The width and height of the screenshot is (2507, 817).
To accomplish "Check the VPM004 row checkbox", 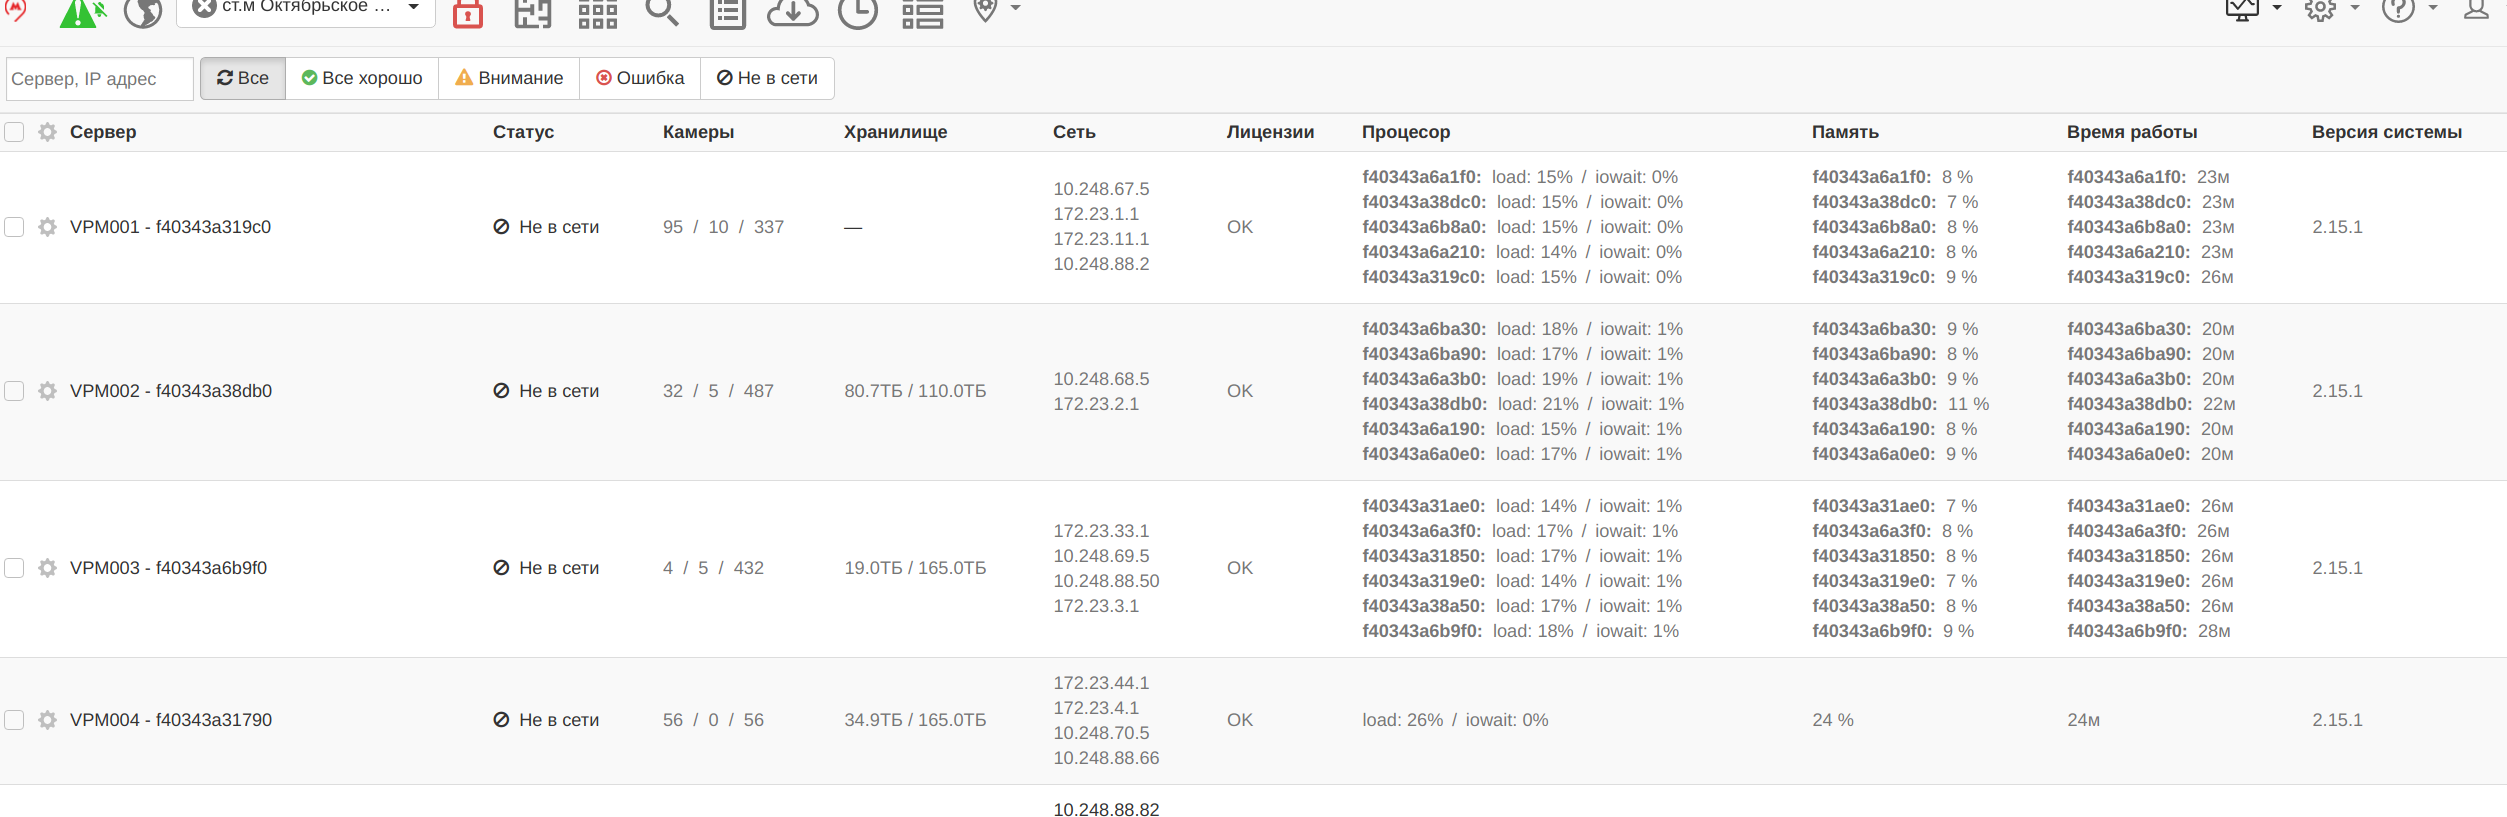I will pos(14,720).
